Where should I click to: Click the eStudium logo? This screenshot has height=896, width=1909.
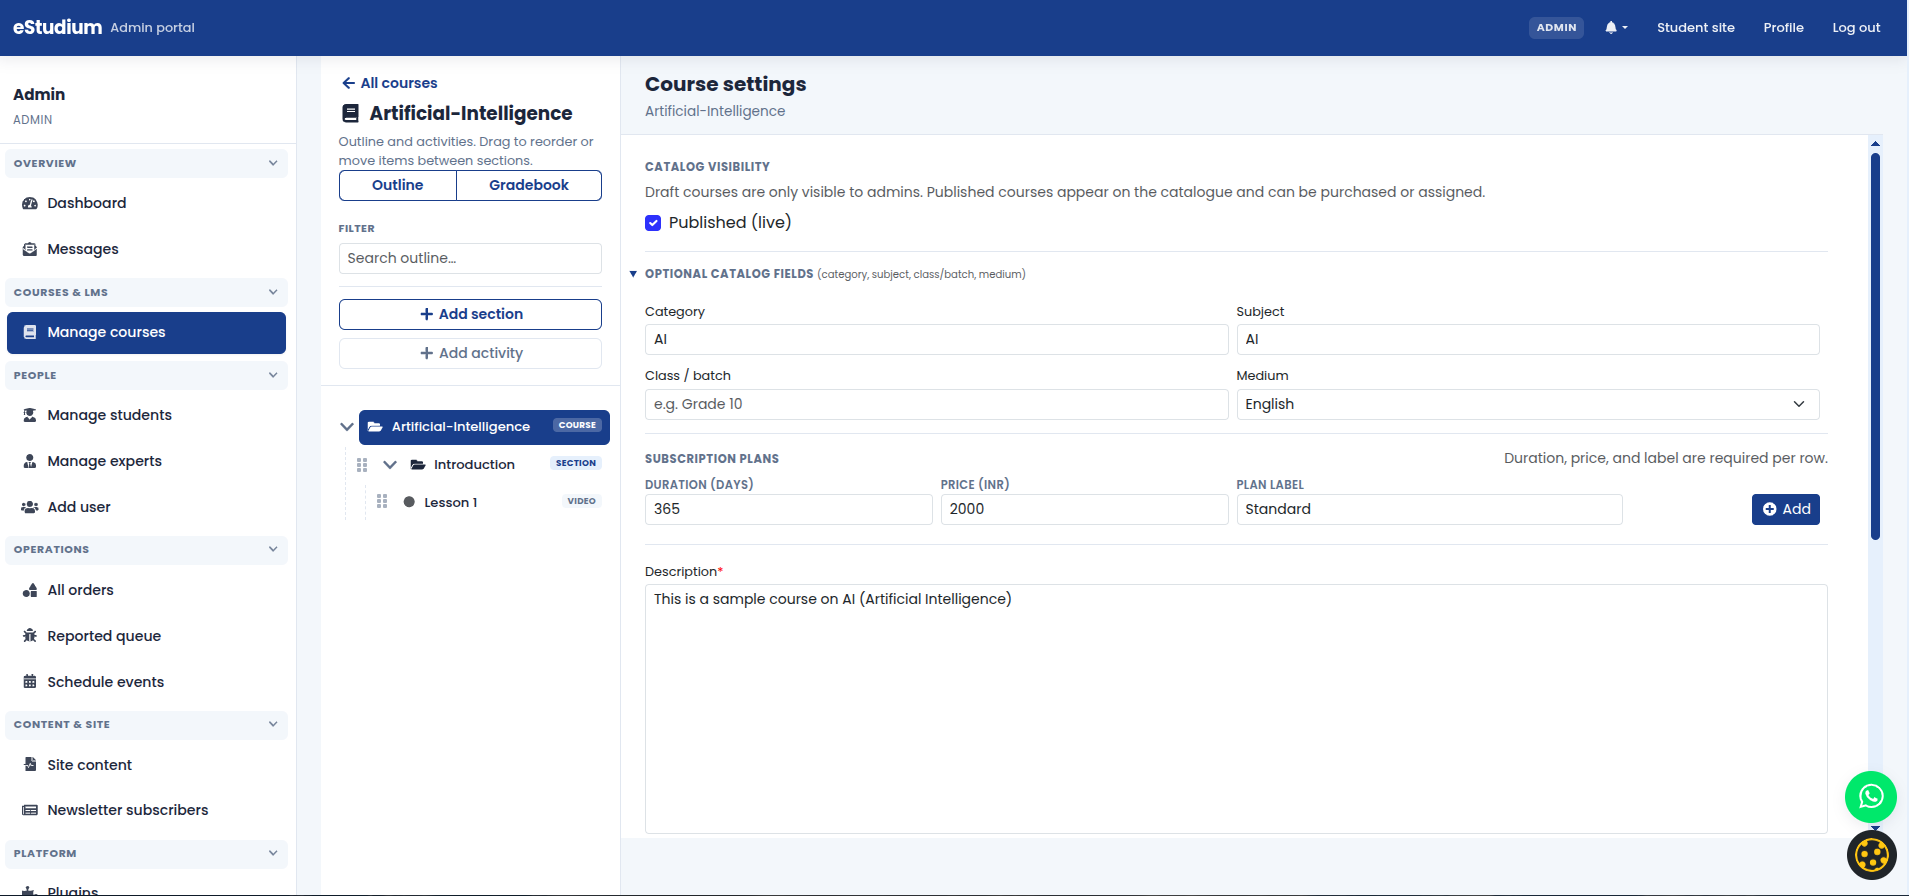[x=57, y=27]
